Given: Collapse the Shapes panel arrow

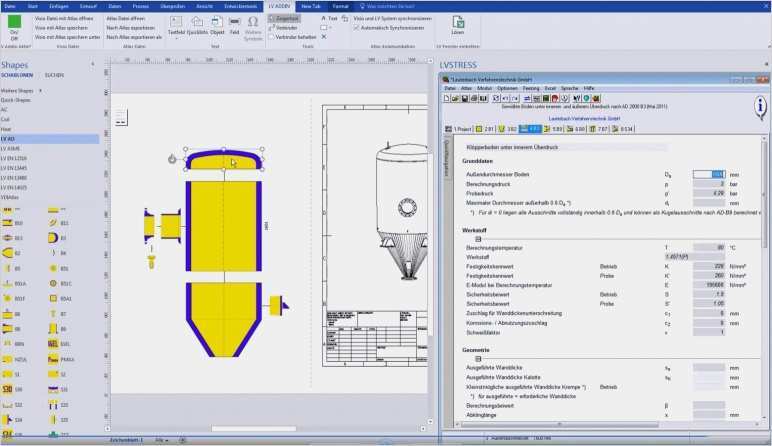Looking at the screenshot, I should coord(93,64).
